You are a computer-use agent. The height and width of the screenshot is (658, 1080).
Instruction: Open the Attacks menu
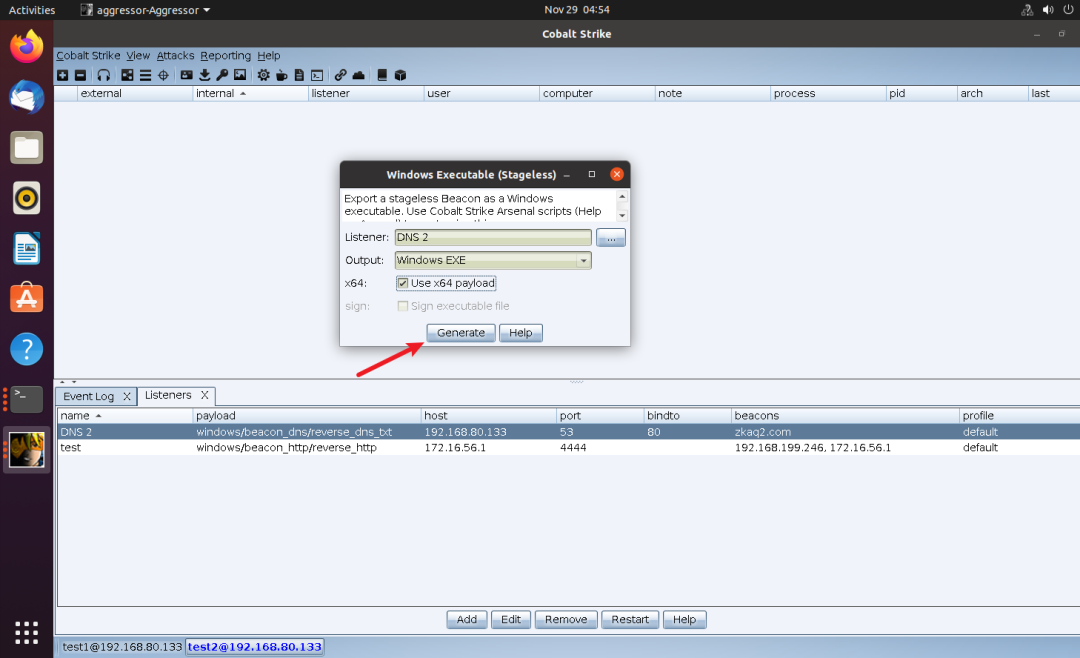(175, 56)
